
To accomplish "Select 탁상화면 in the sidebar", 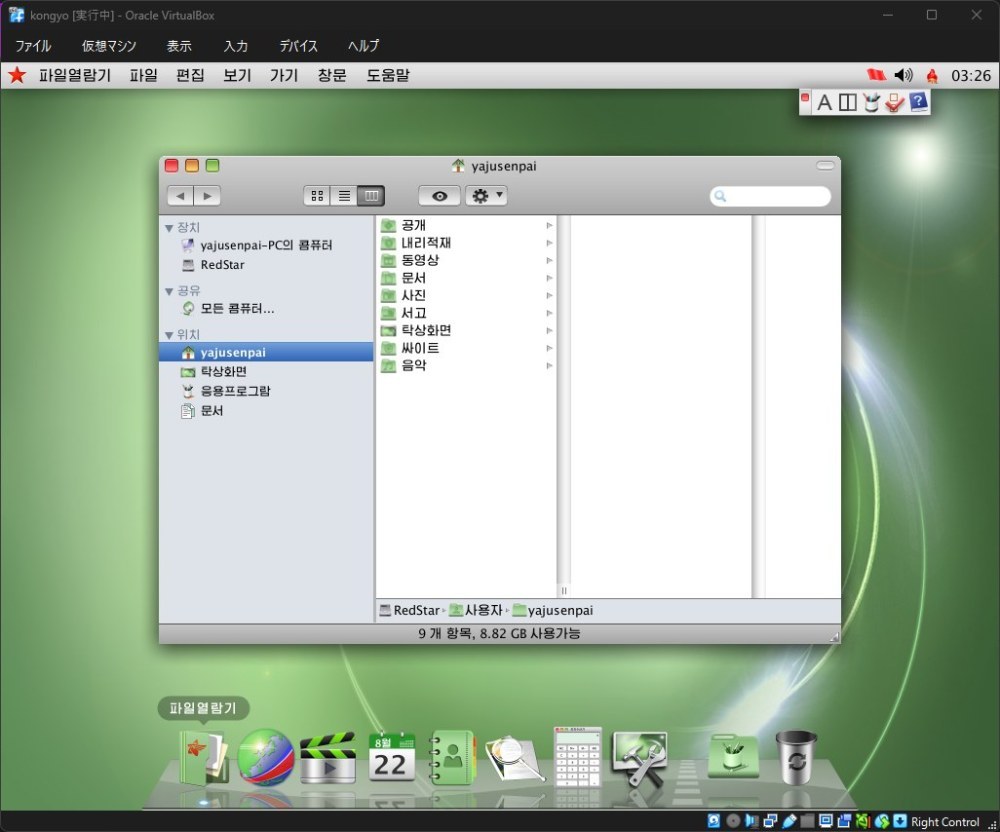I will coord(266,372).
